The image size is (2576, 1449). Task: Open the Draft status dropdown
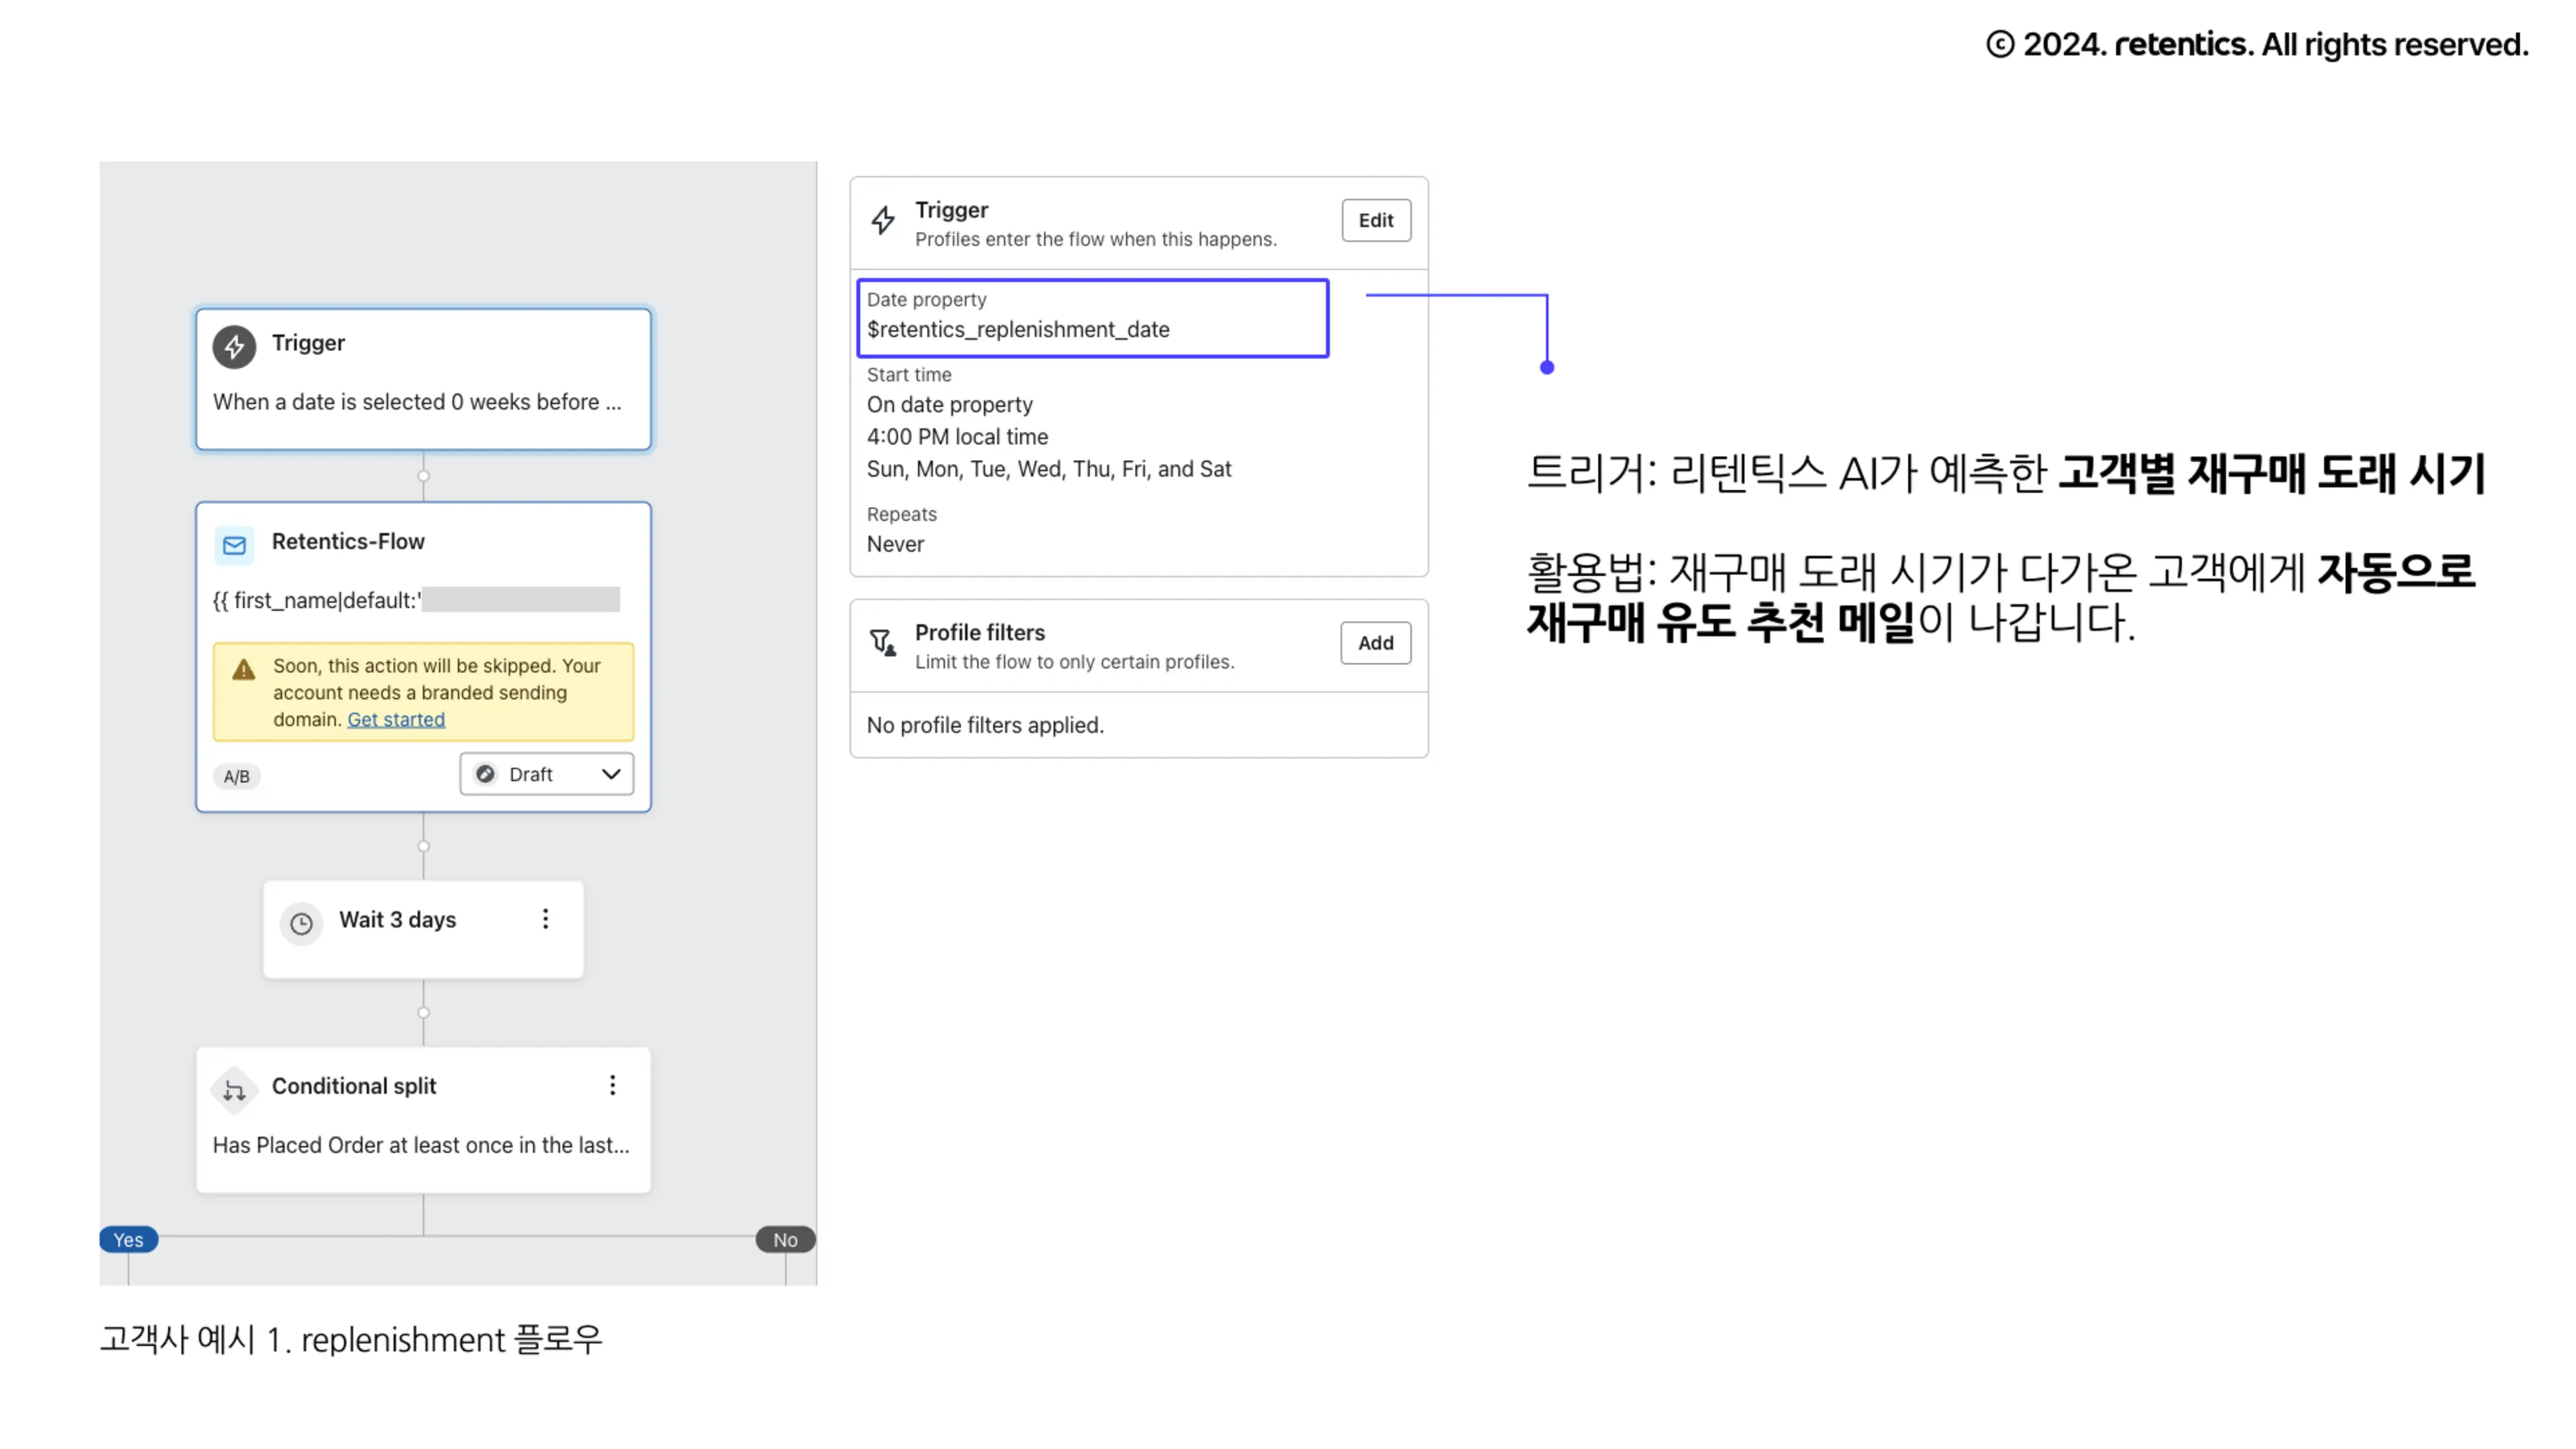pos(547,774)
